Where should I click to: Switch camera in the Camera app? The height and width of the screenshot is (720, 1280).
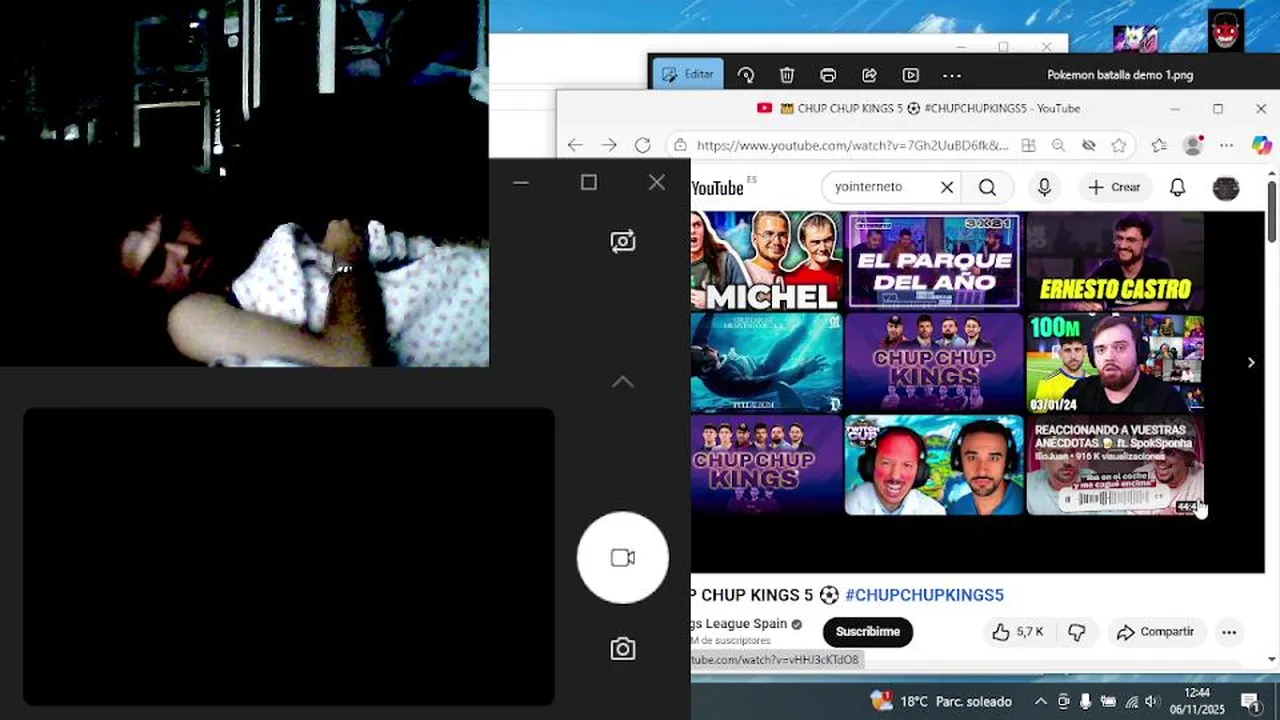[622, 241]
